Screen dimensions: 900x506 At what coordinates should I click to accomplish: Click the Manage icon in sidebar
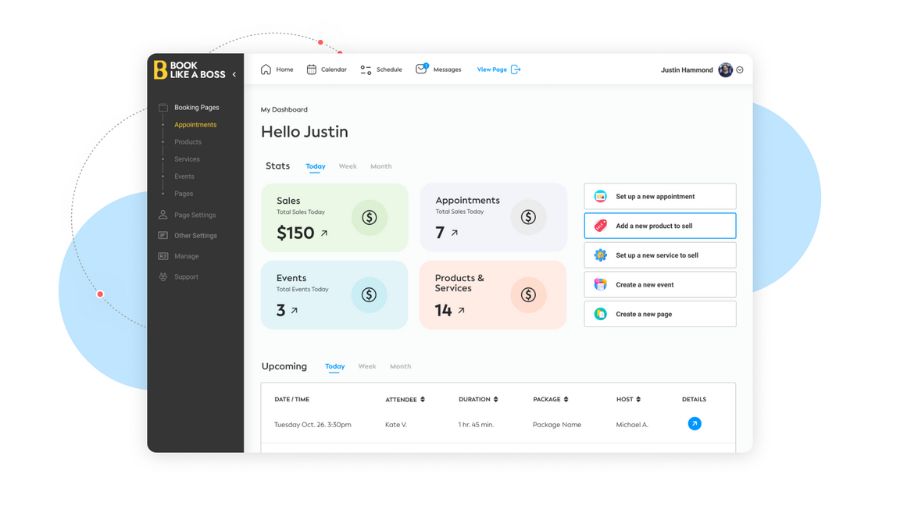point(163,256)
